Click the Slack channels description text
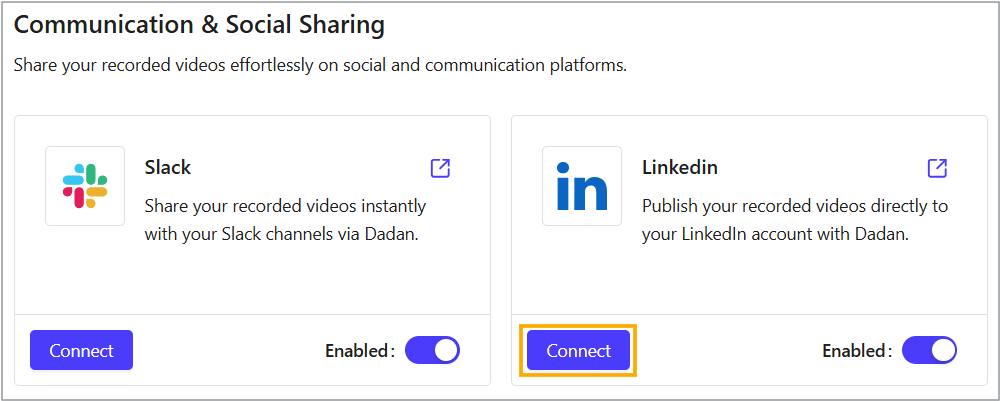1000x401 pixels. point(285,220)
